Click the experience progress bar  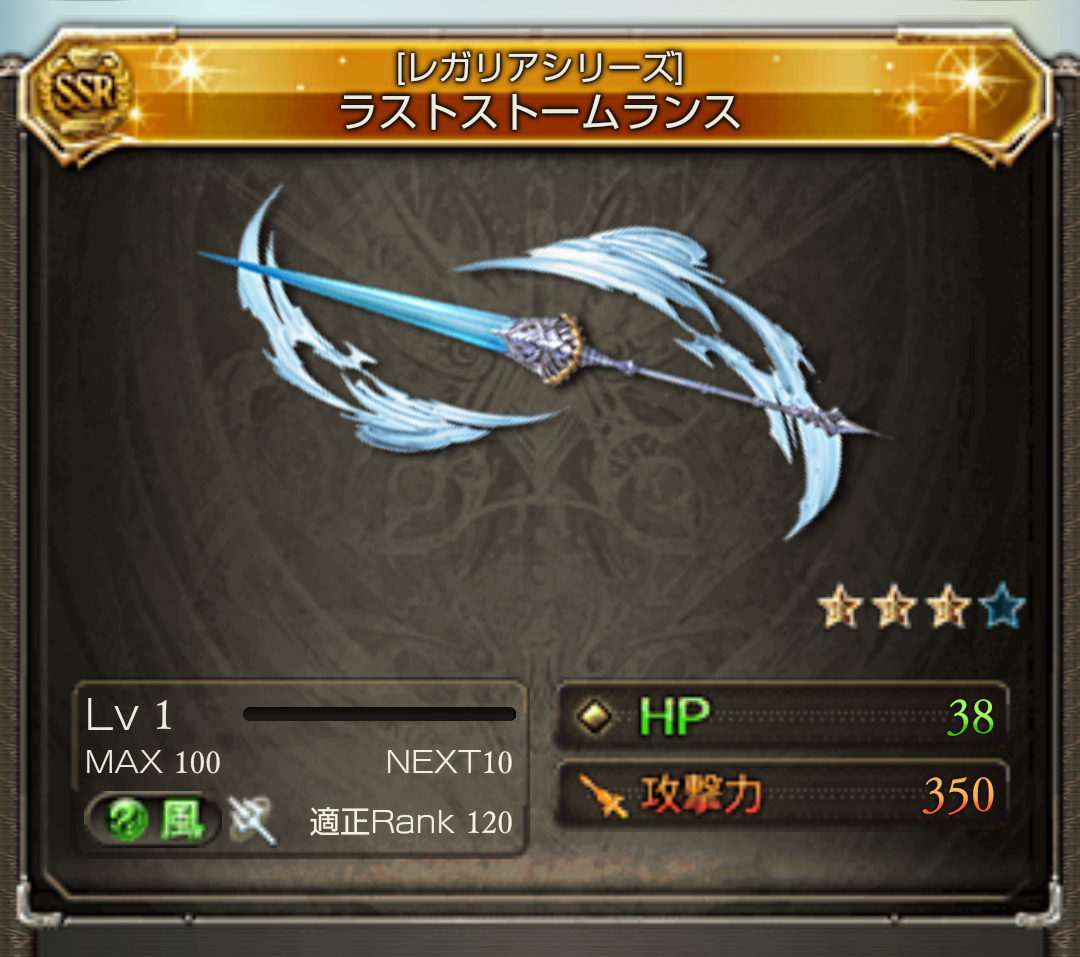point(380,714)
